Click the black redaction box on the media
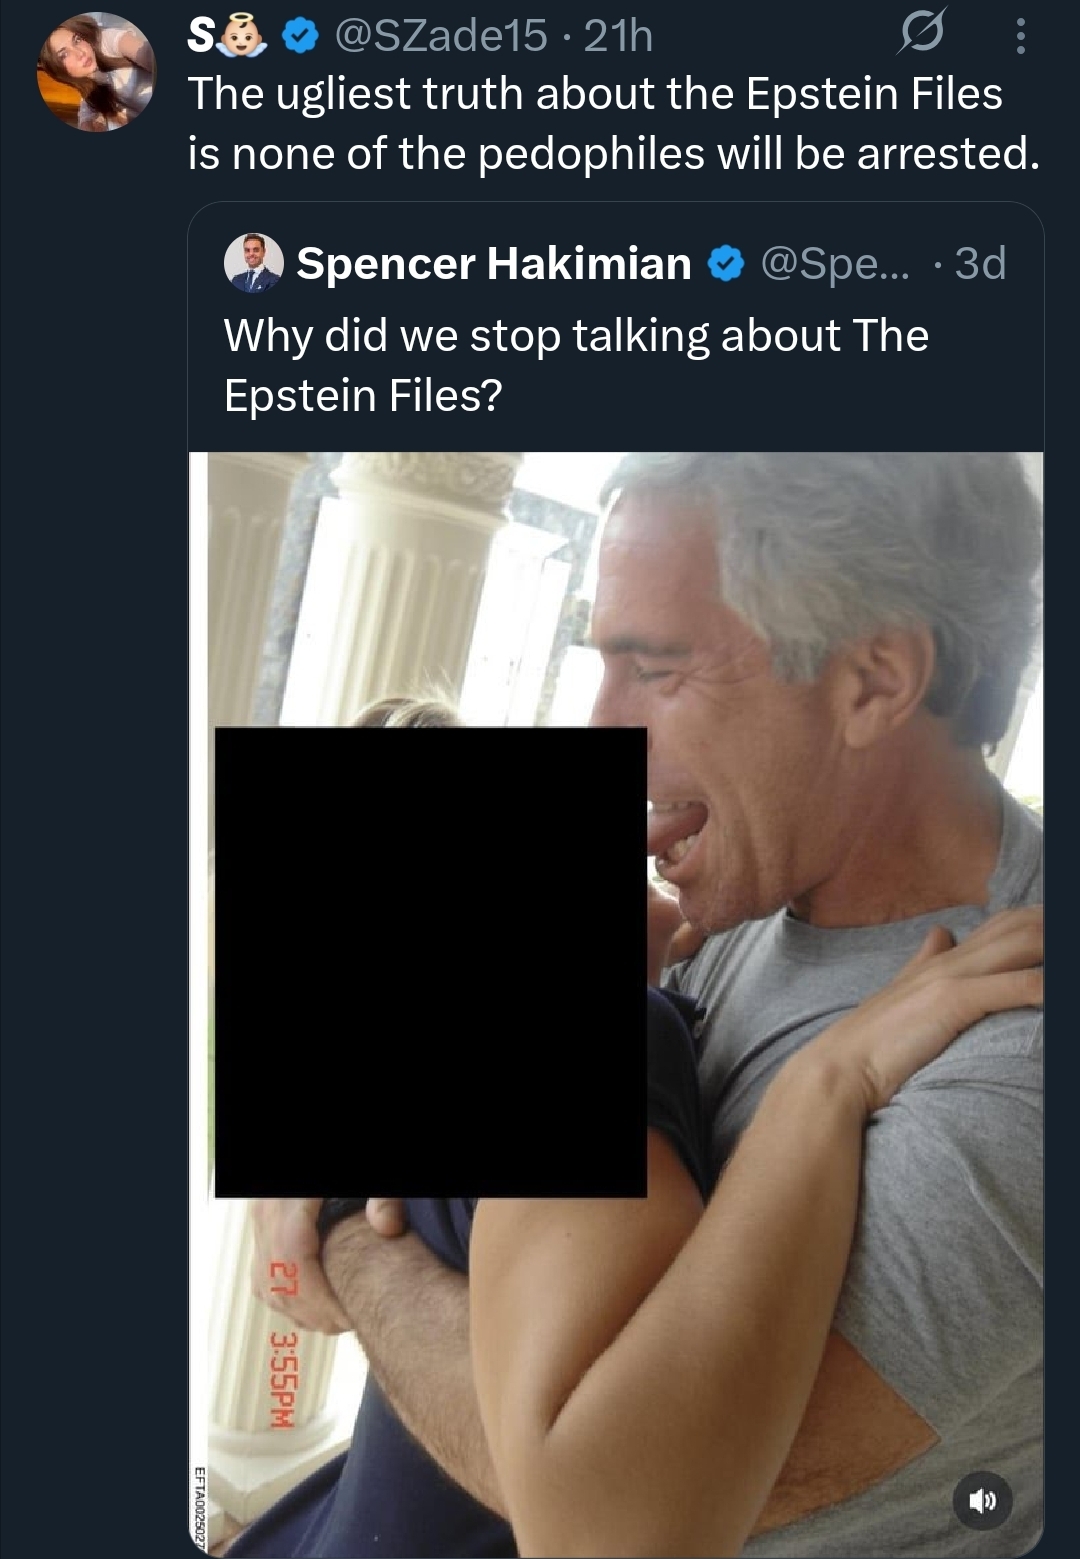 431,962
